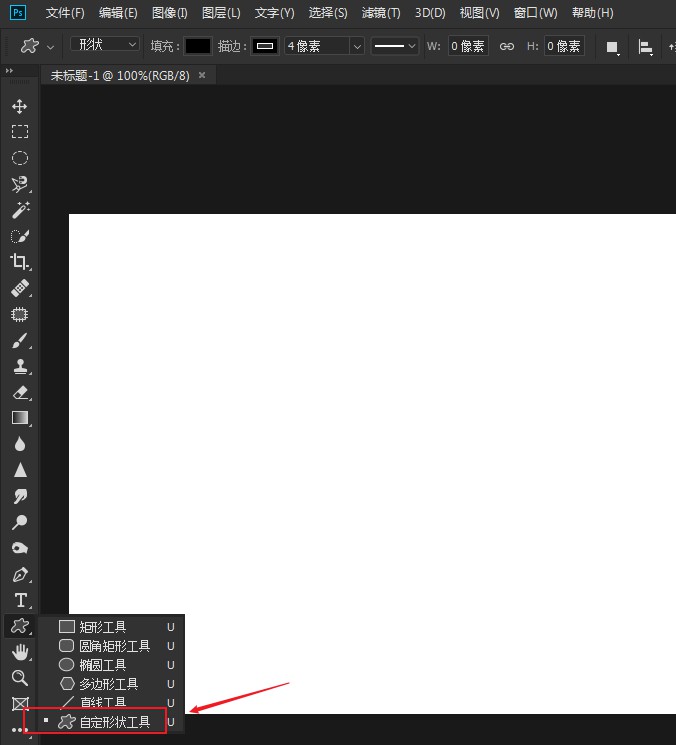Select the Move tool

[19, 106]
